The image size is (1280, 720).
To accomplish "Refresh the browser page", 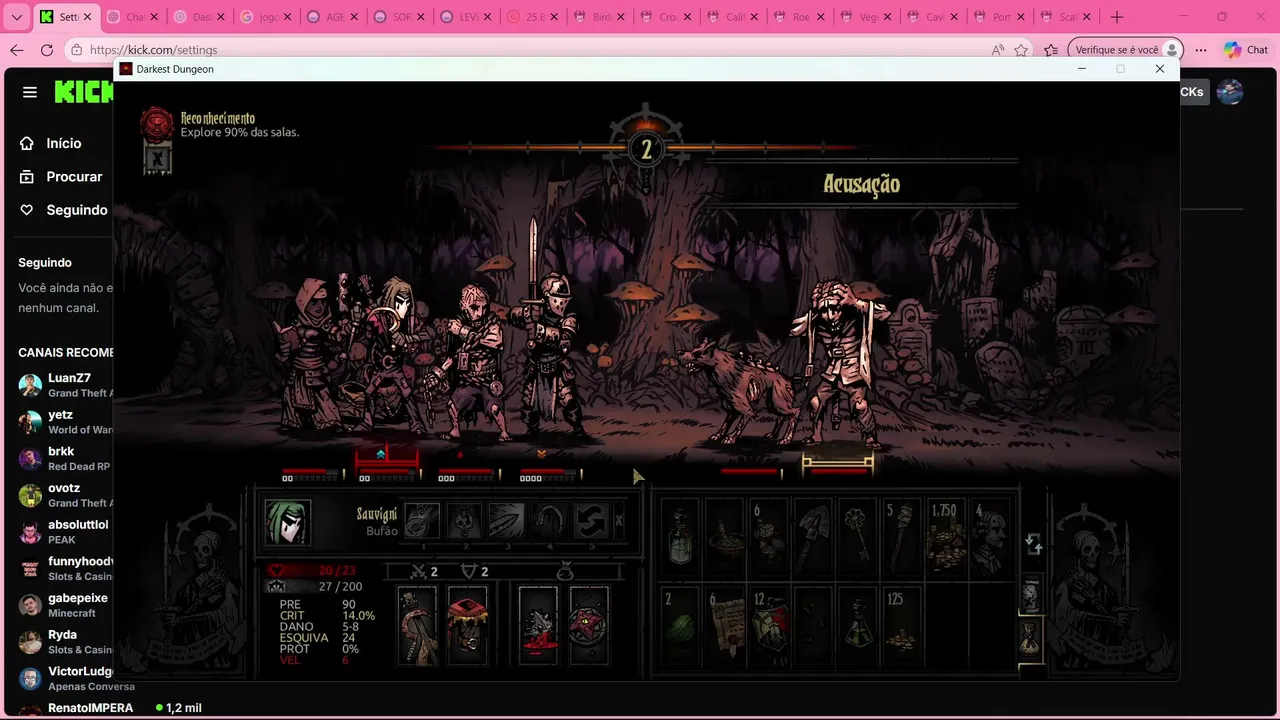I will pos(47,50).
